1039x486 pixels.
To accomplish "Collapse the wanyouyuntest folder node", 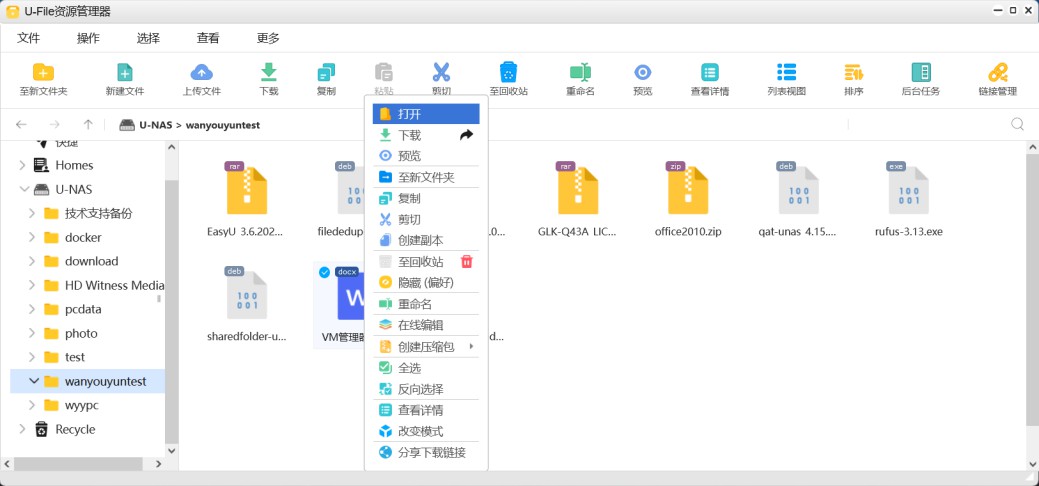I will coord(34,381).
